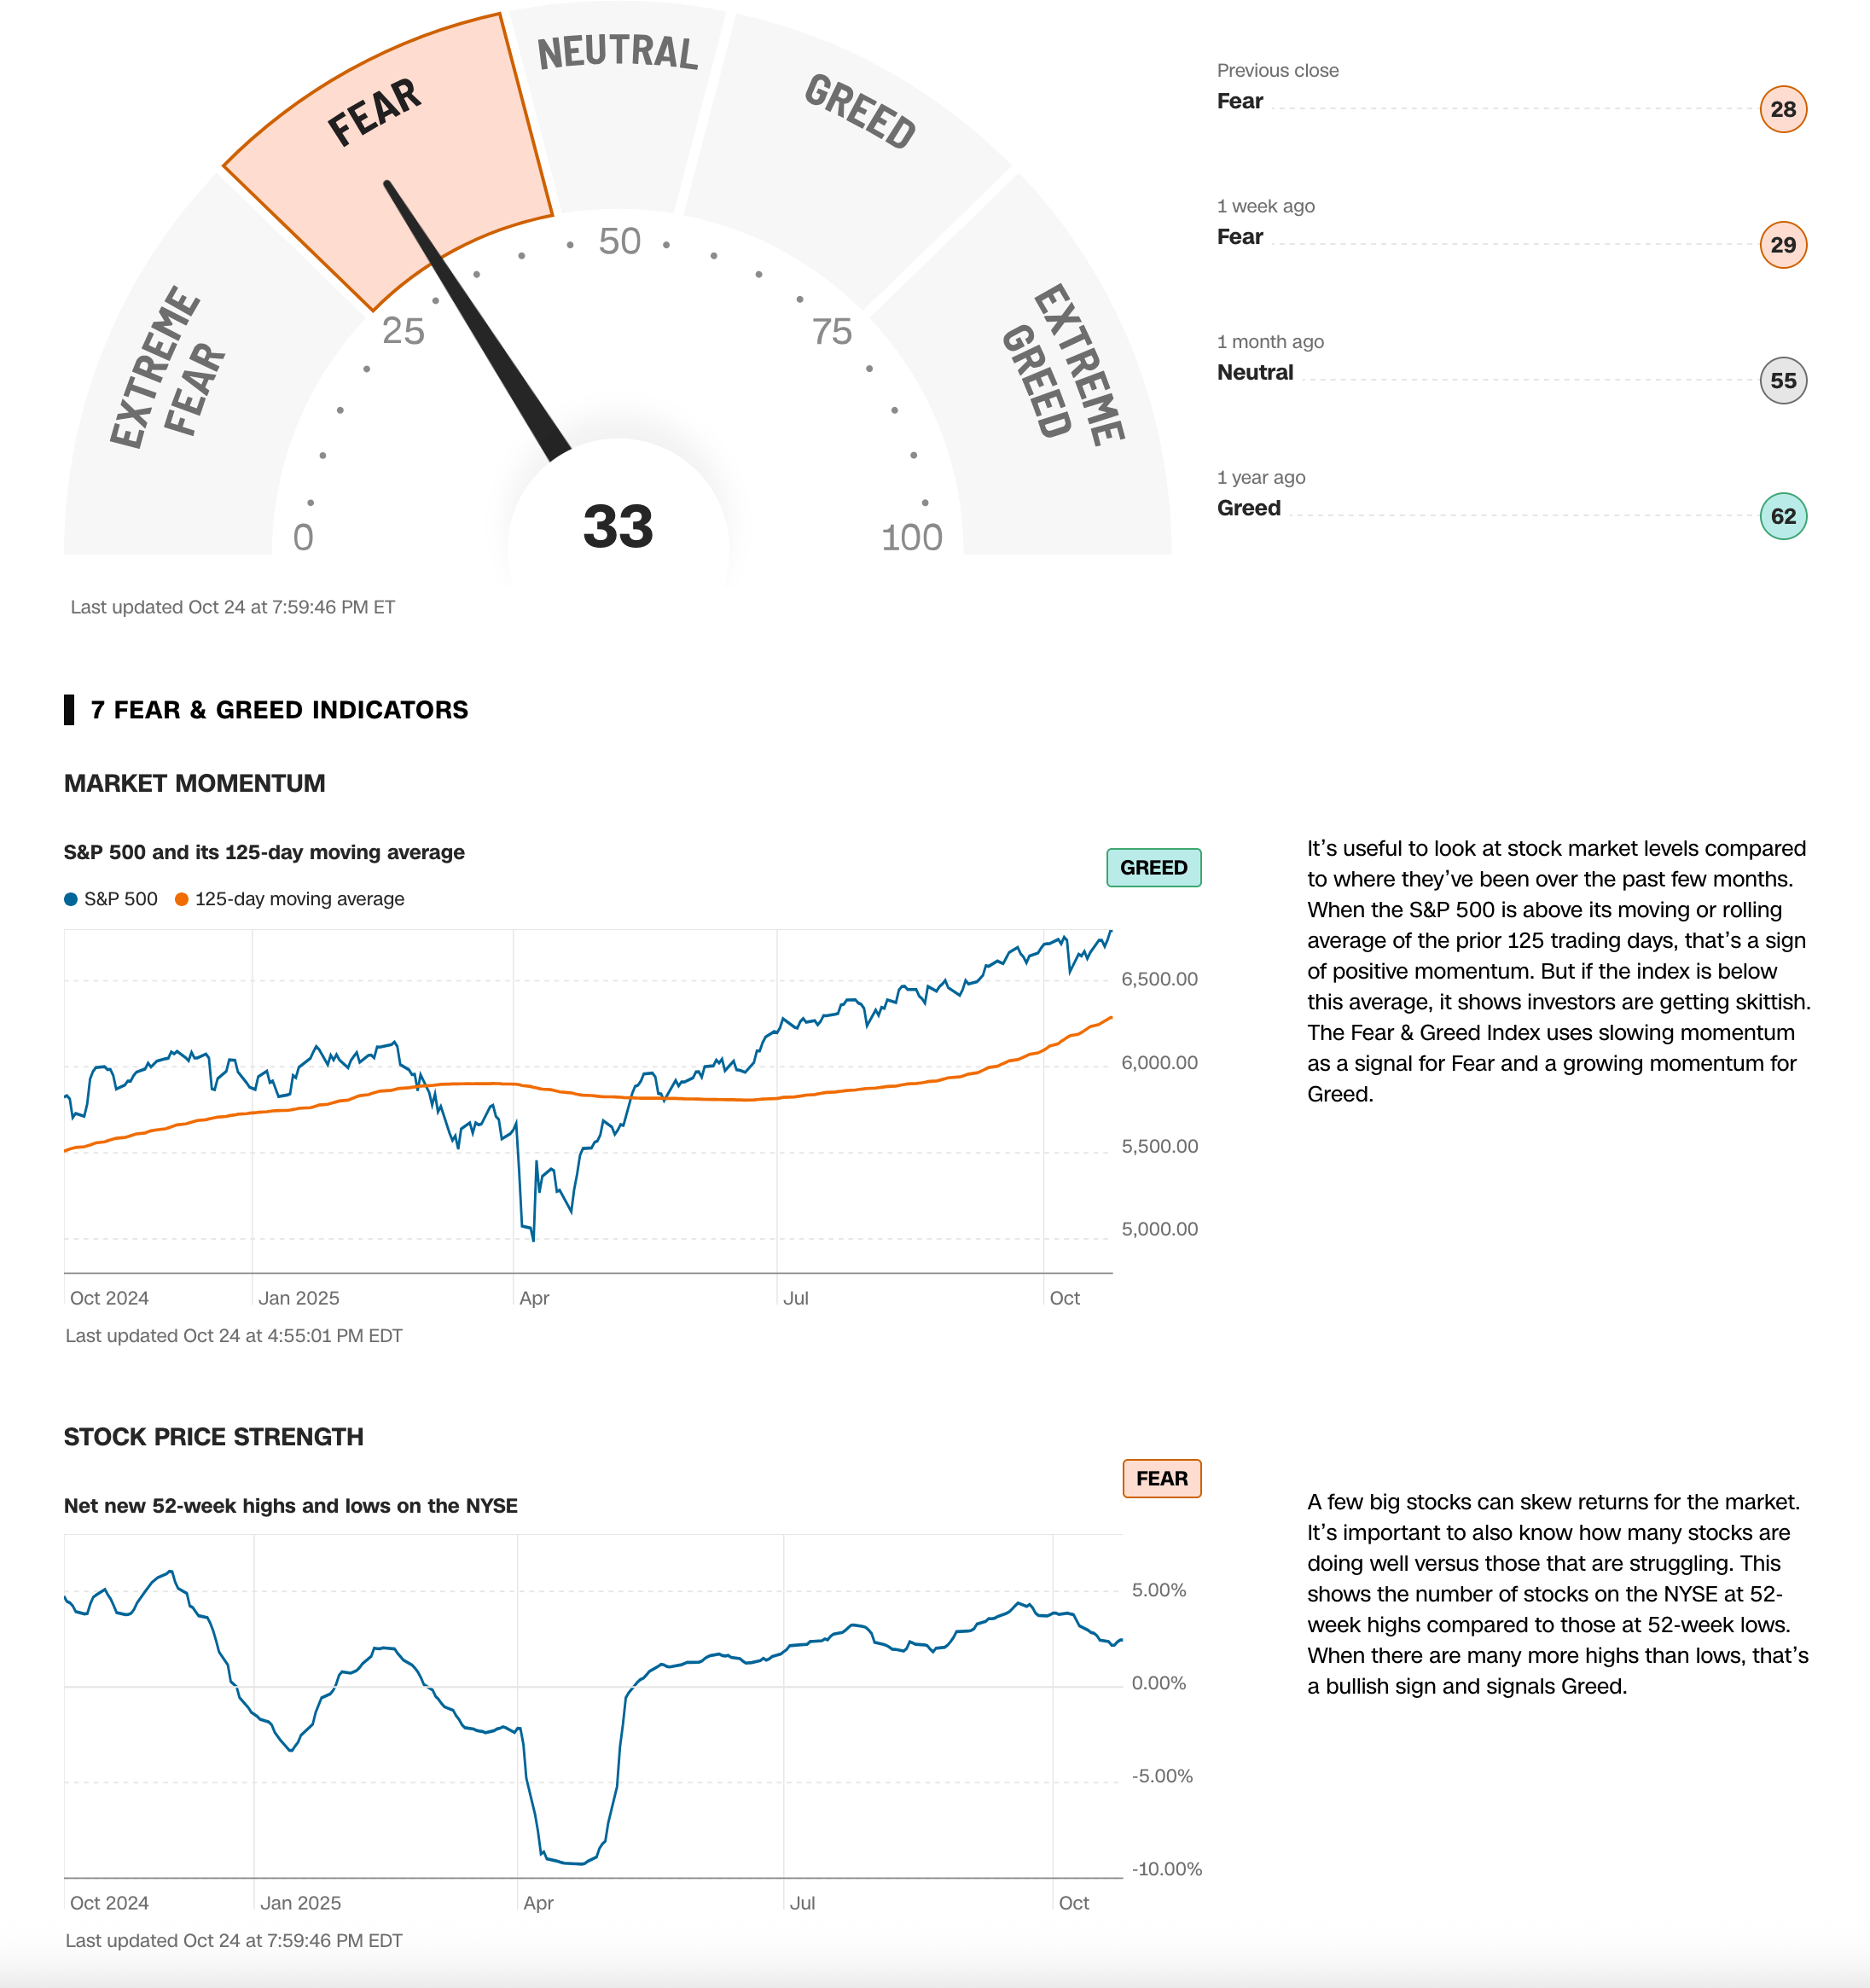Click the orange 125-day moving average legend dot
1870x1988 pixels.
coord(182,899)
